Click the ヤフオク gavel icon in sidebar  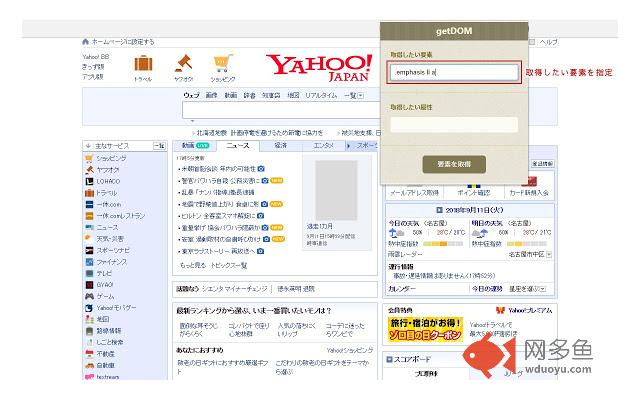89,169
